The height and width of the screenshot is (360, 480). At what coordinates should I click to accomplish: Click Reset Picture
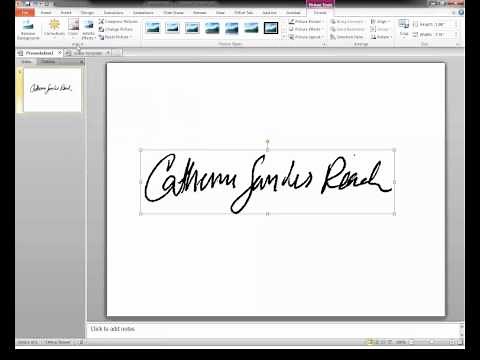tap(116, 37)
